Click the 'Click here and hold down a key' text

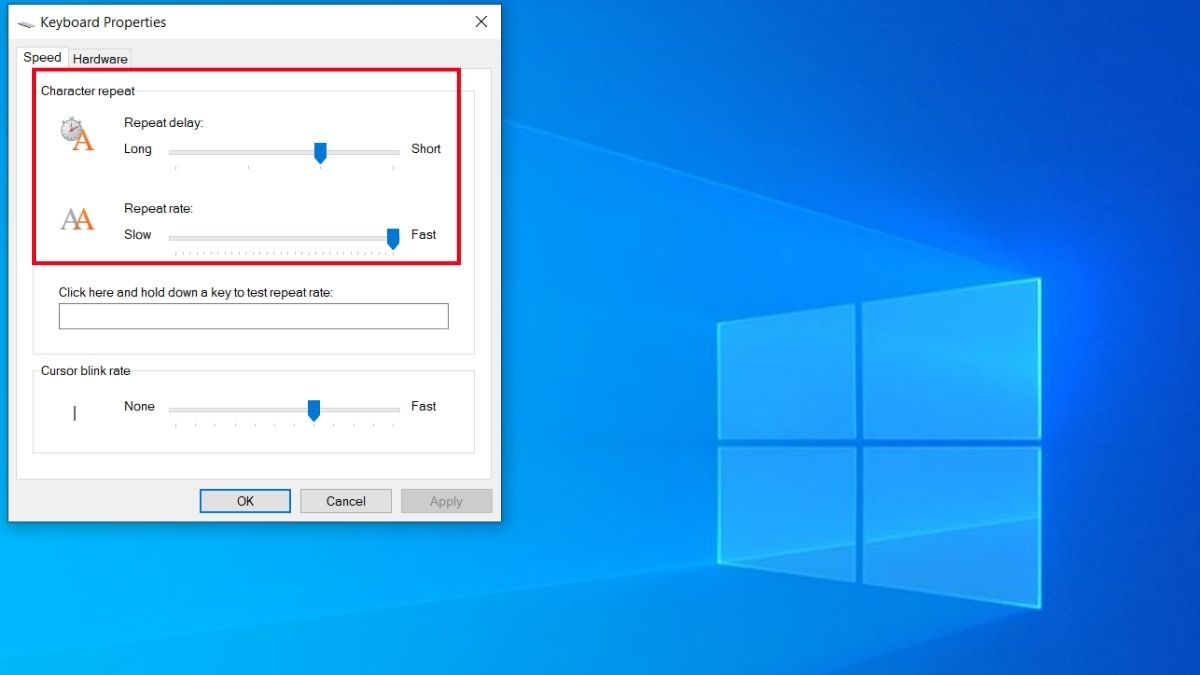(x=196, y=293)
